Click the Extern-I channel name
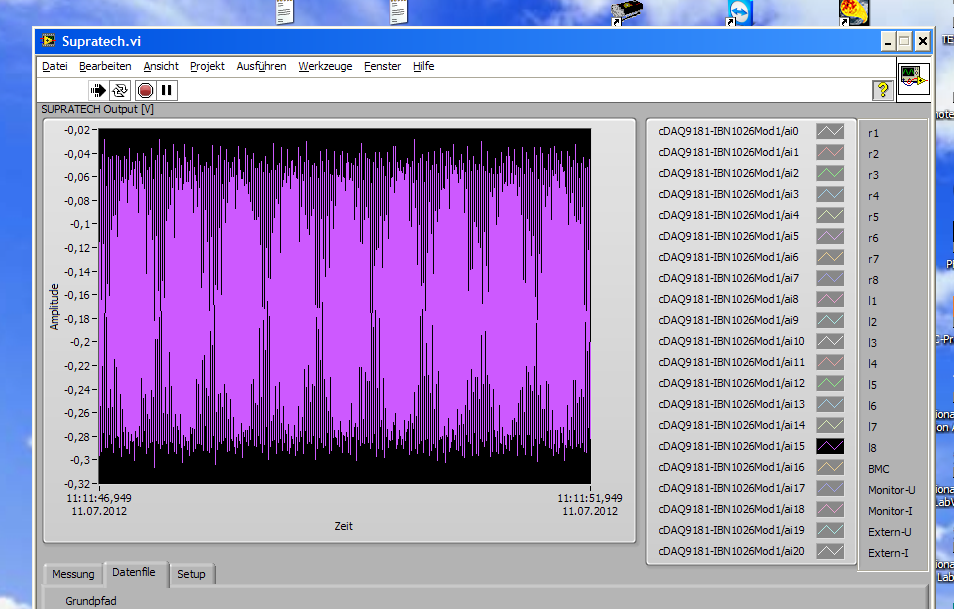 point(888,553)
